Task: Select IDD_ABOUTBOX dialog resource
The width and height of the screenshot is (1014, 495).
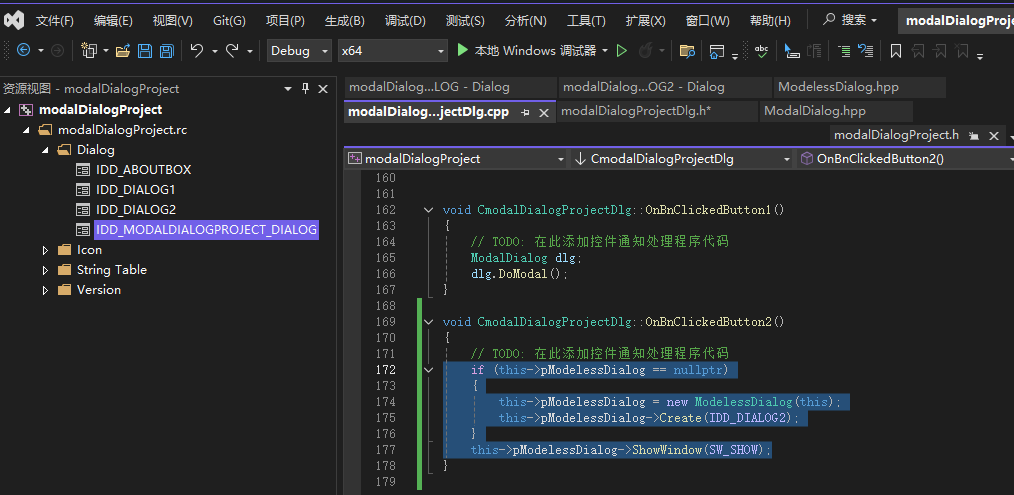Action: pos(143,170)
